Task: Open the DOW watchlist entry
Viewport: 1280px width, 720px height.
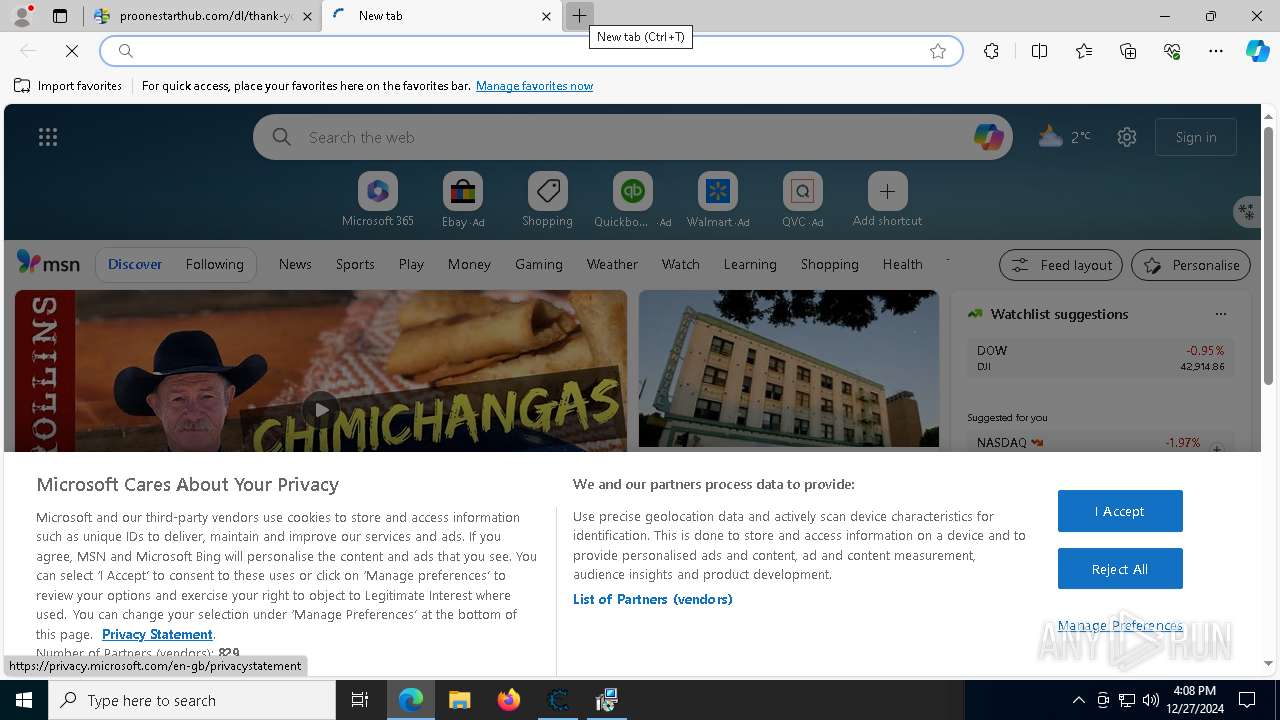Action: [1100, 358]
